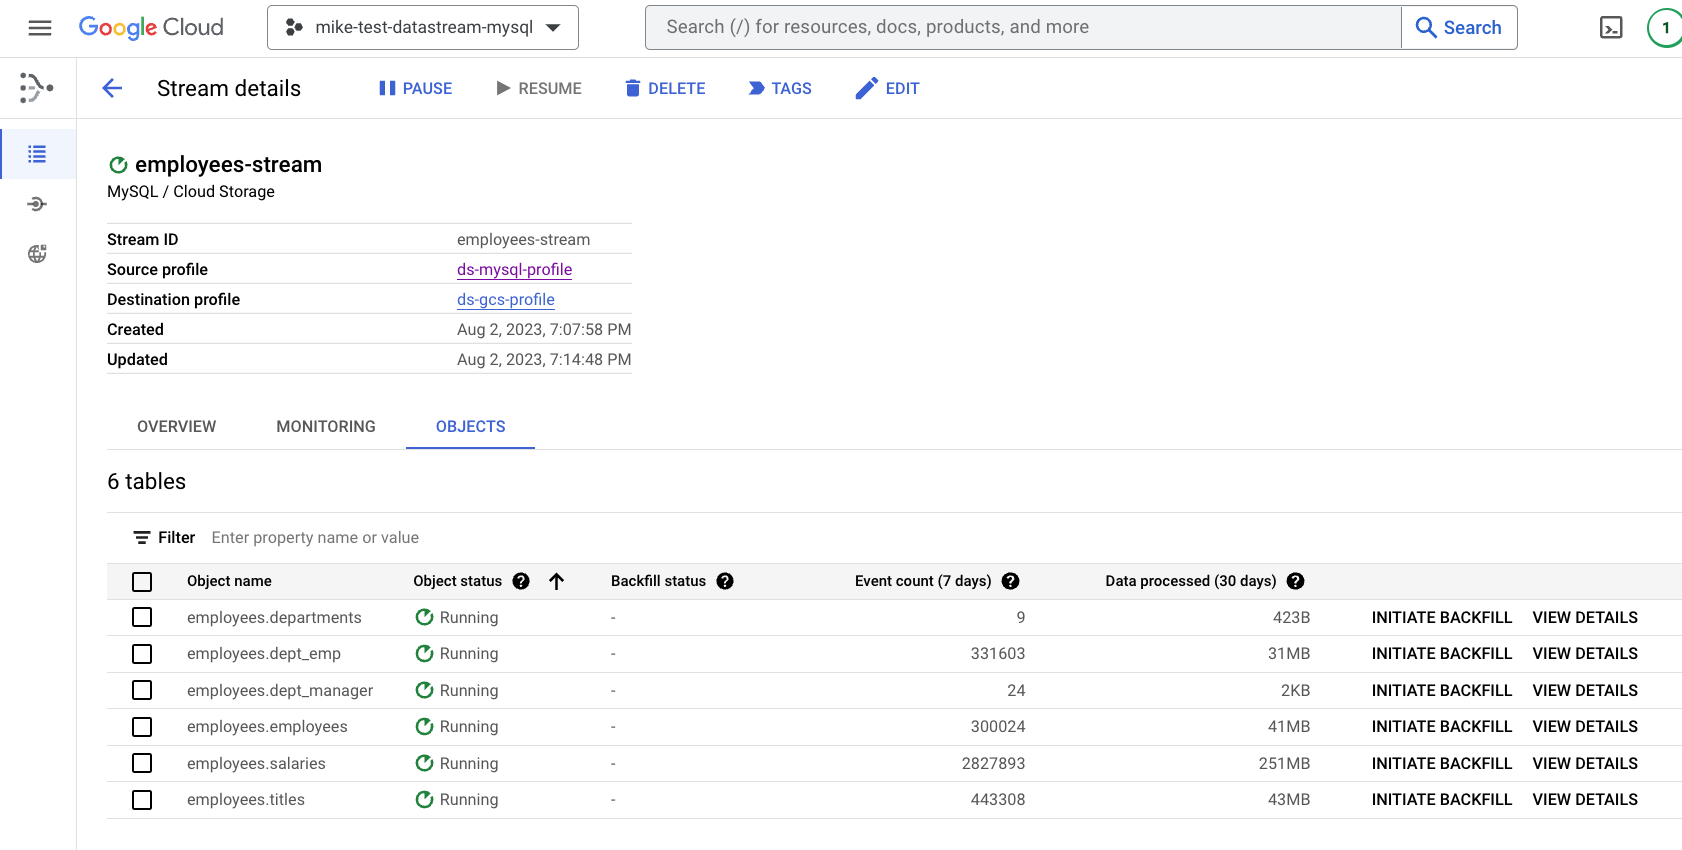Image resolution: width=1682 pixels, height=850 pixels.
Task: Click Created timestamp Aug 2, 2023, 7:07:58 PM
Action: click(x=544, y=329)
